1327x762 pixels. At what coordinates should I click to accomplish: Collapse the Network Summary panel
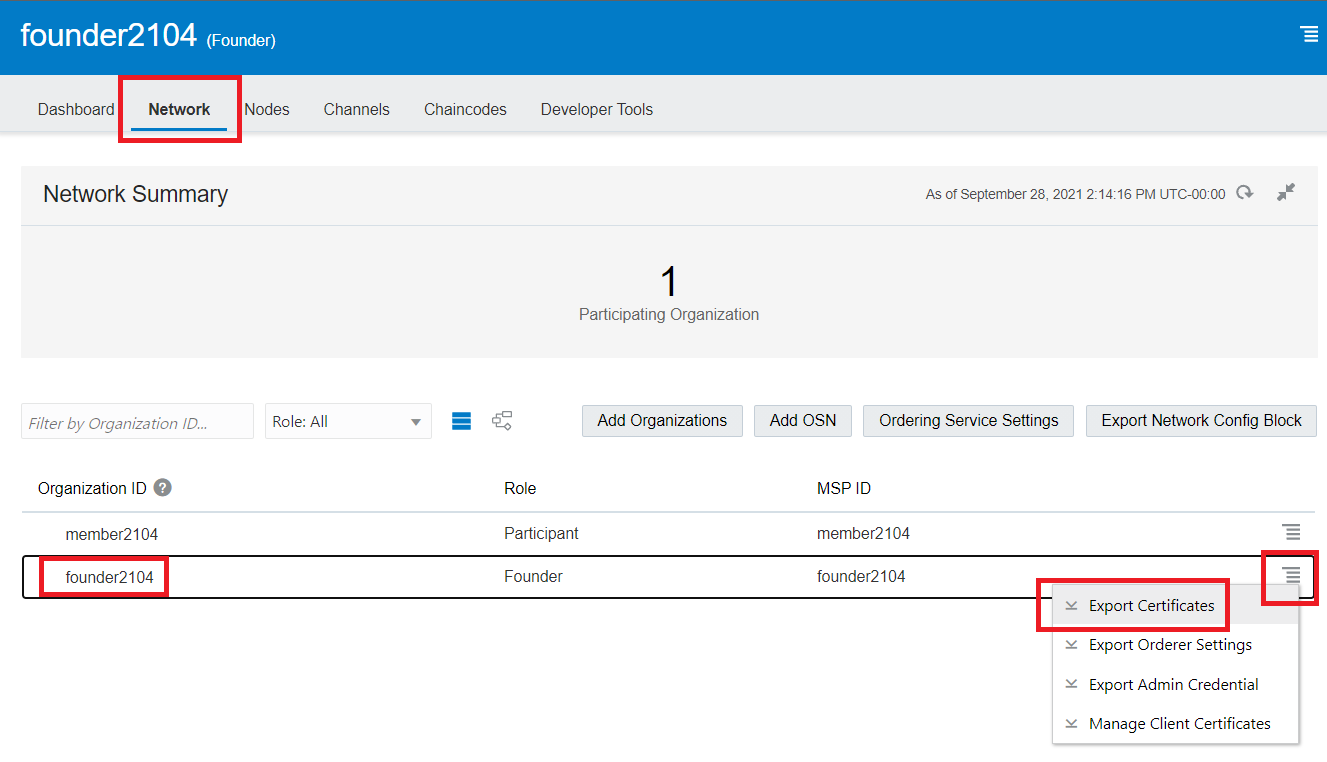[x=1286, y=193]
